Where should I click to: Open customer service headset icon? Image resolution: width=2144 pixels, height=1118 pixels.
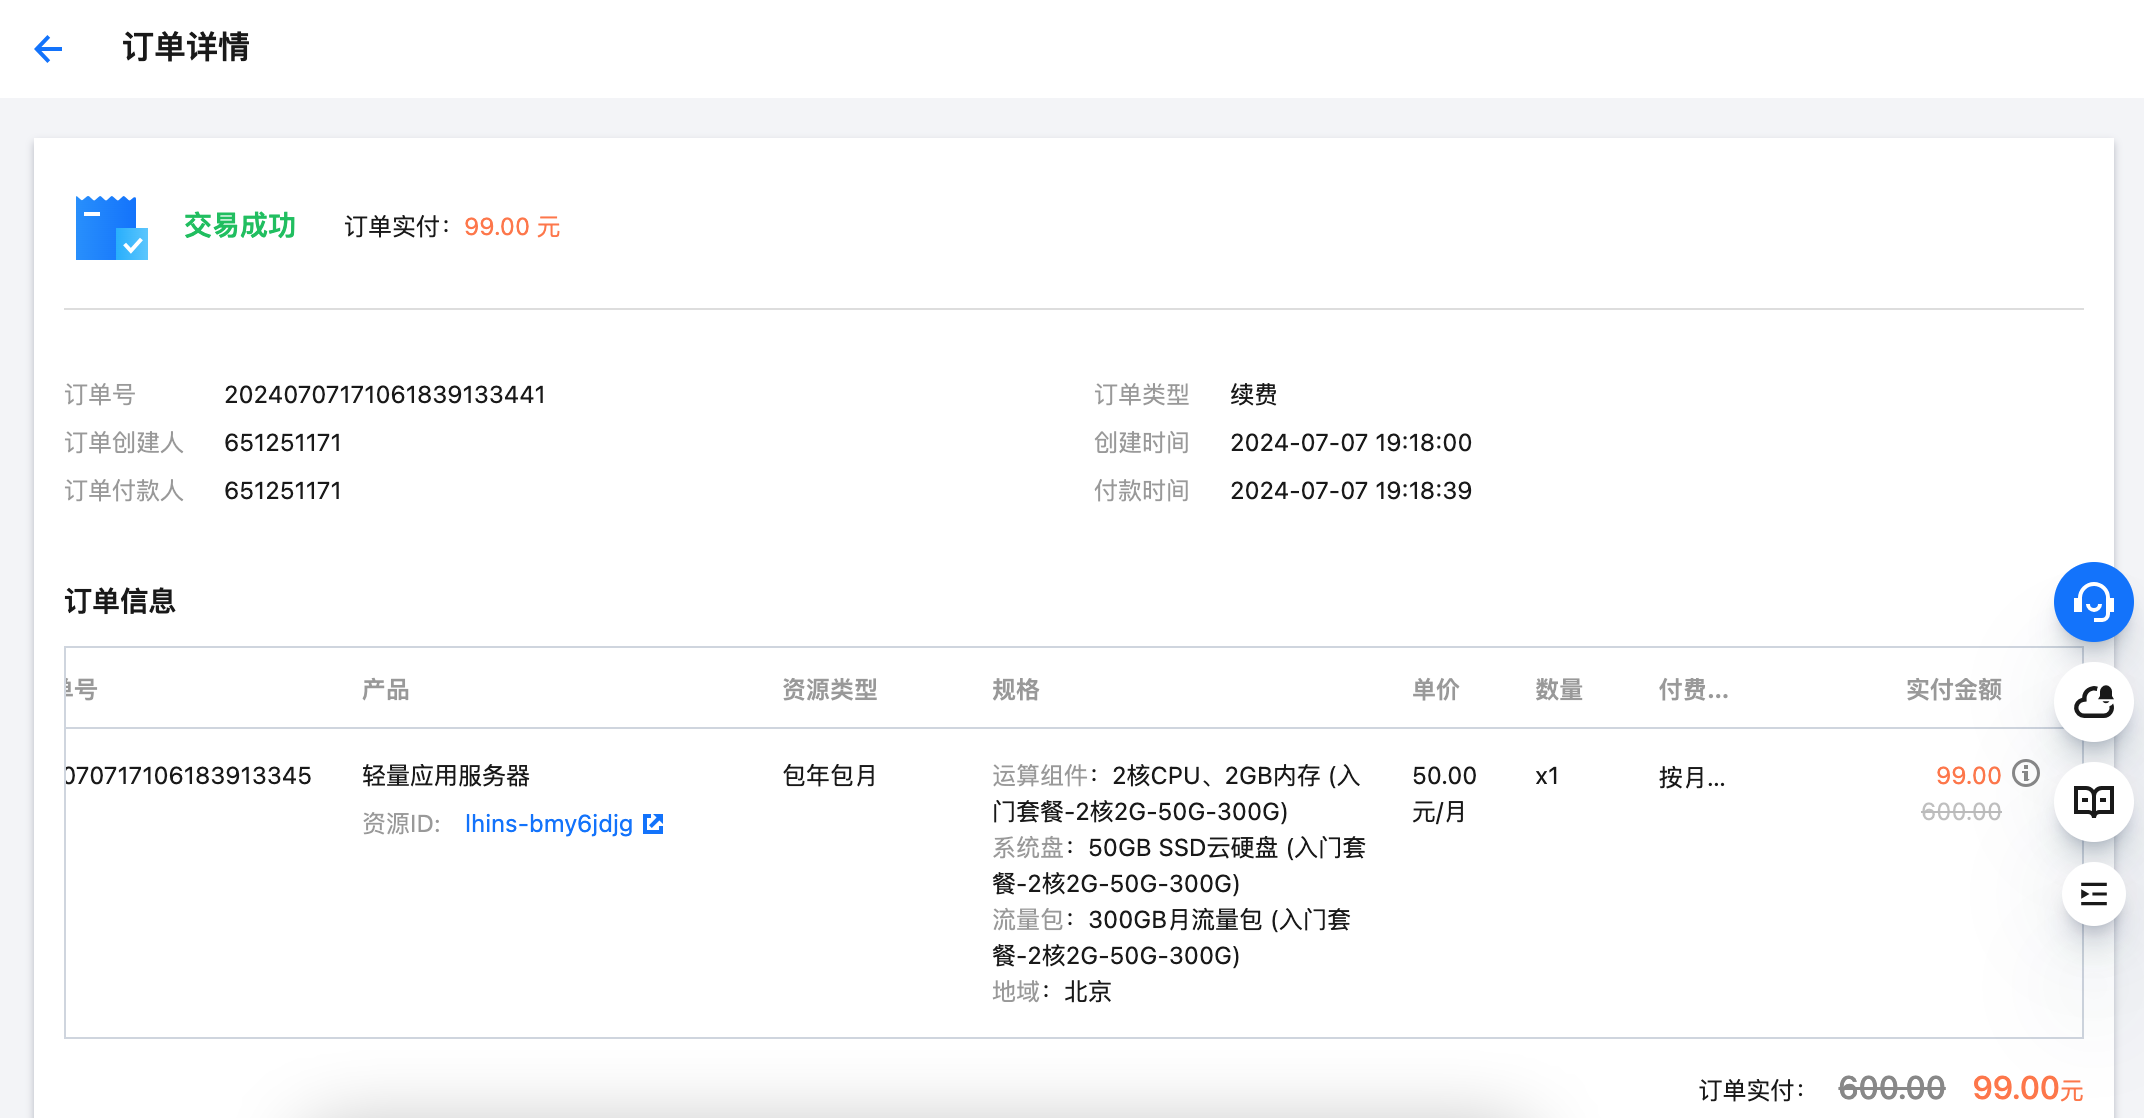(2093, 602)
